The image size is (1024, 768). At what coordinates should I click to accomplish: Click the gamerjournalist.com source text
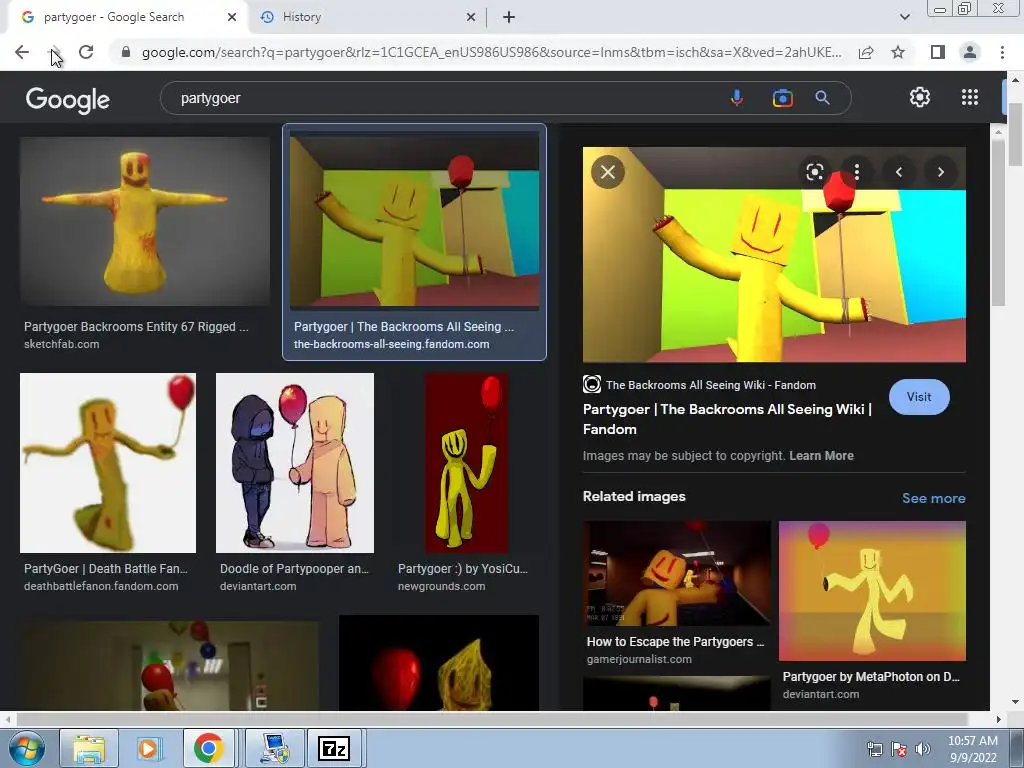tap(639, 659)
